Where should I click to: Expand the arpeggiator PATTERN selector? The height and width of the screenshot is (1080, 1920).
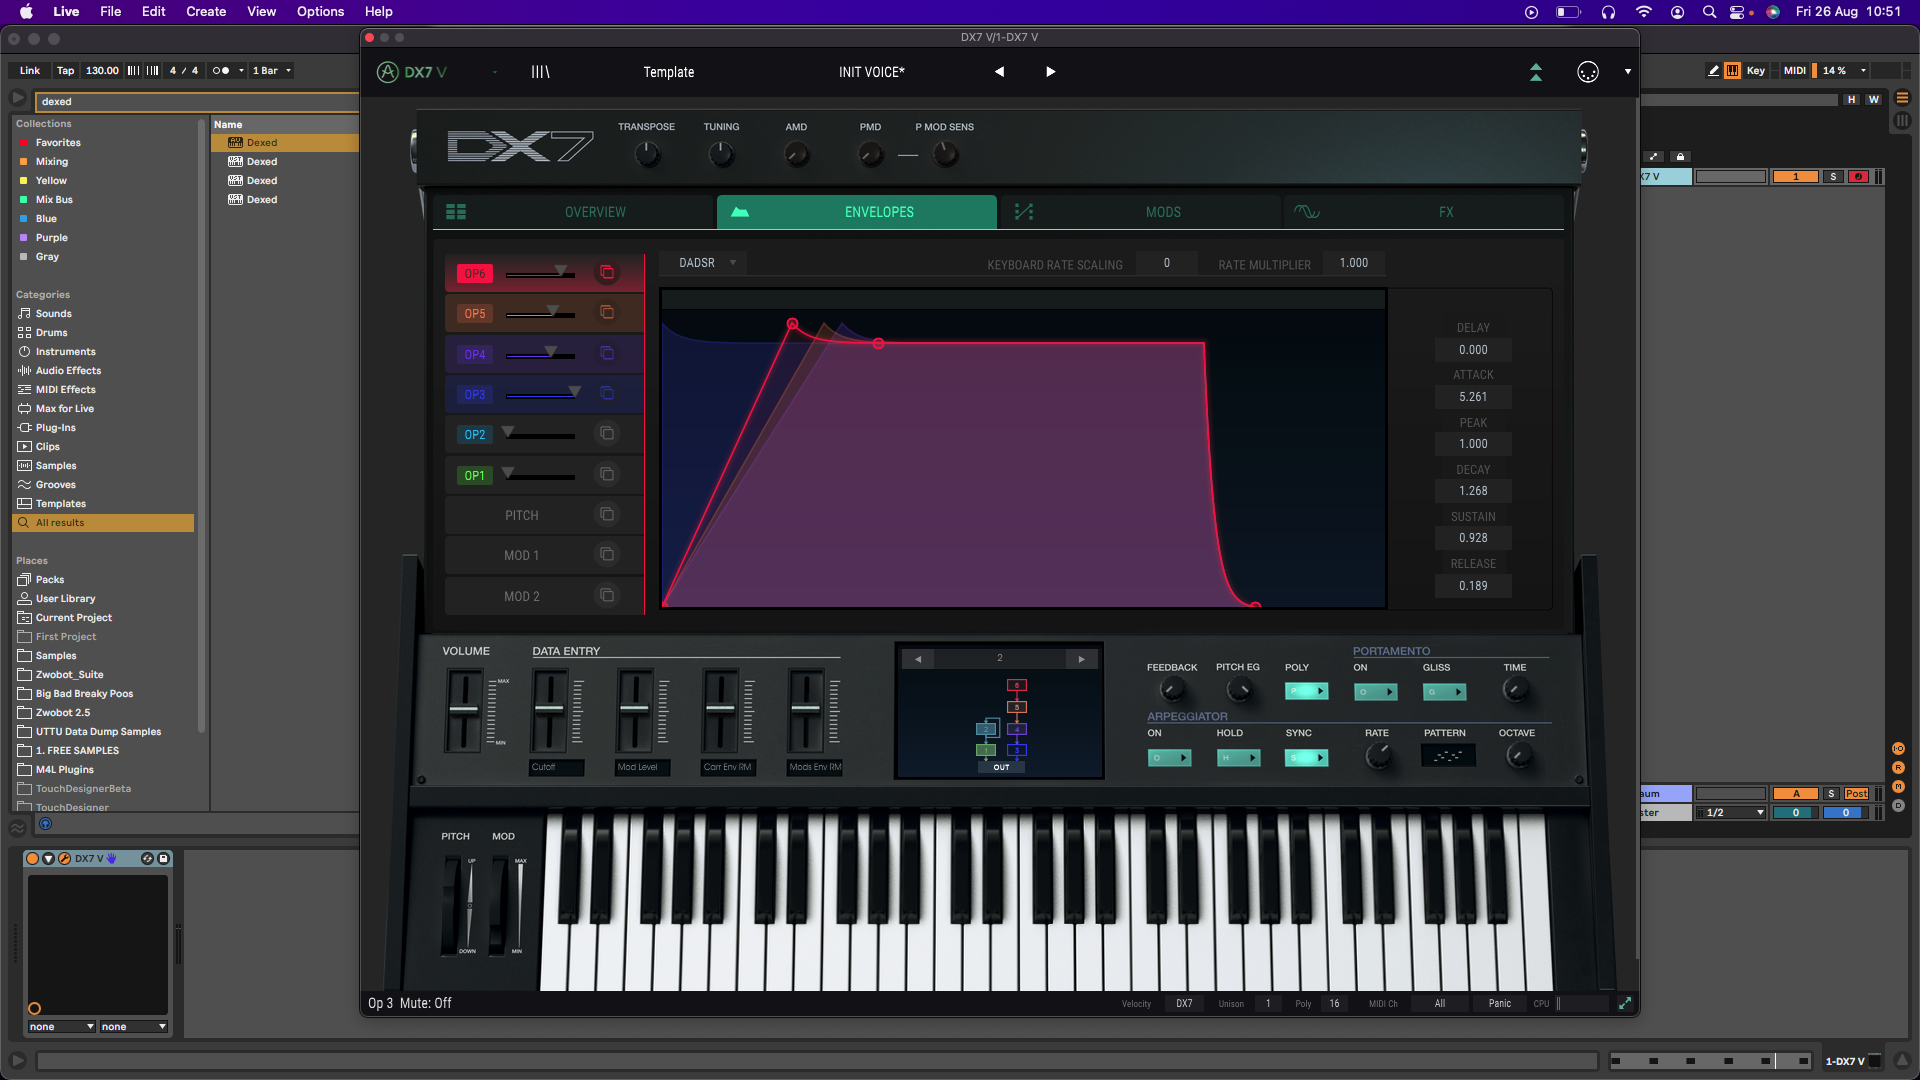[x=1447, y=757]
